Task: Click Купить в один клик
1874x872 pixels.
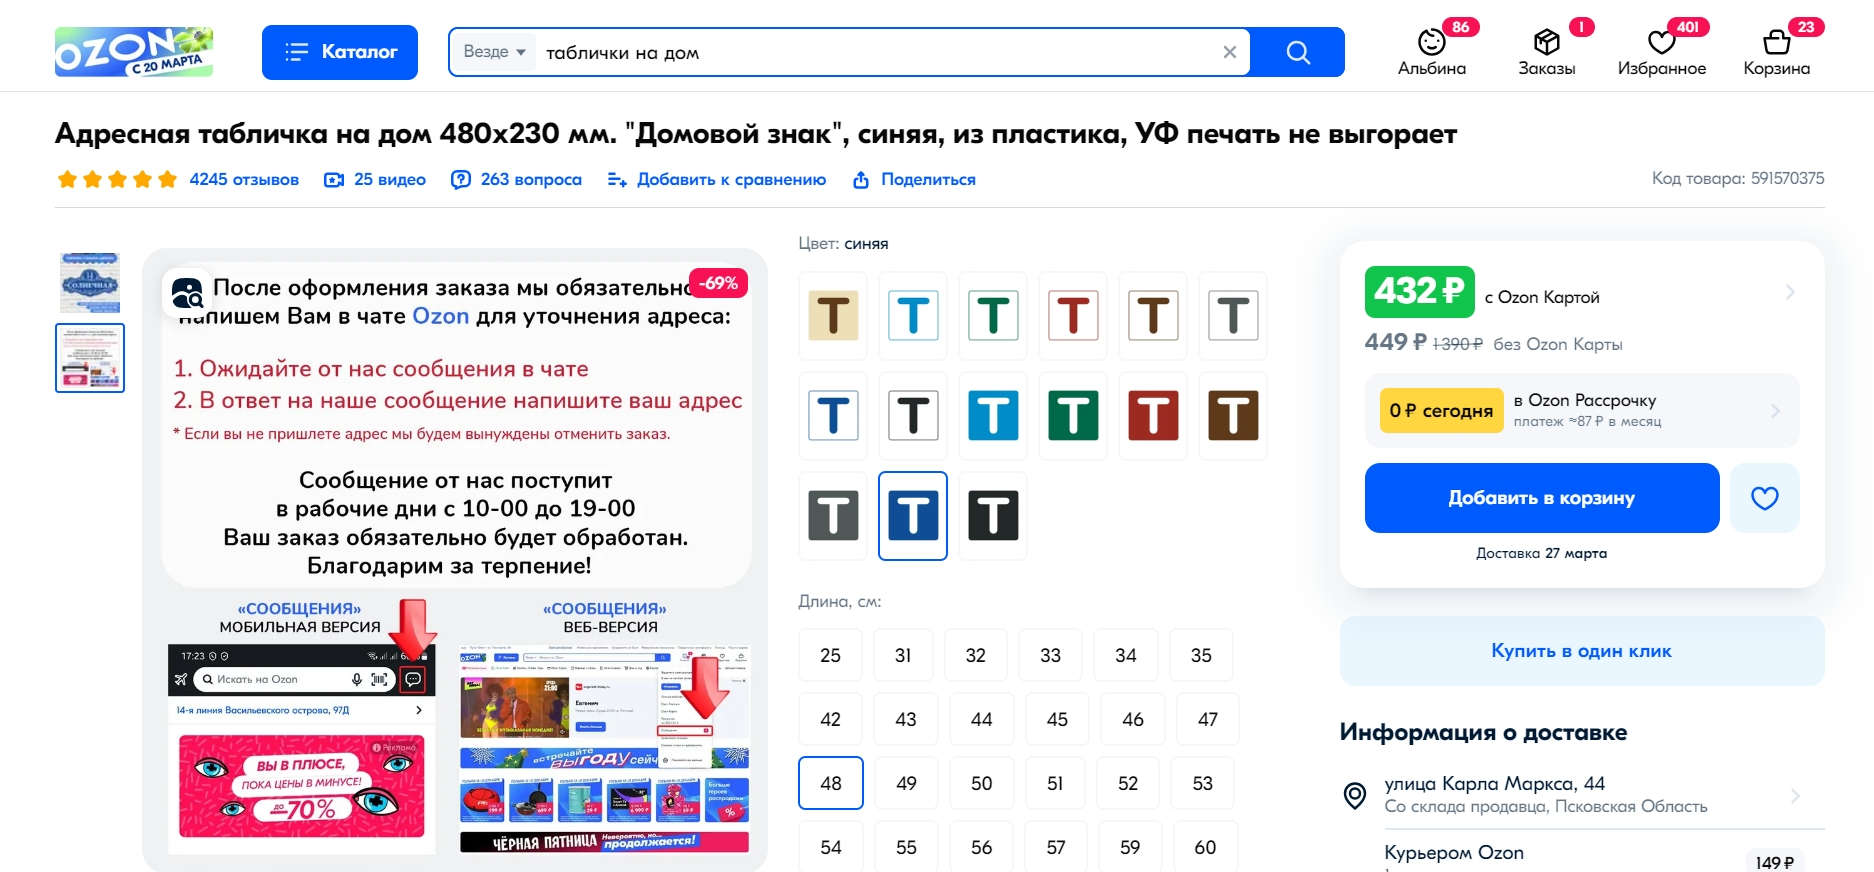Action: 1582,651
